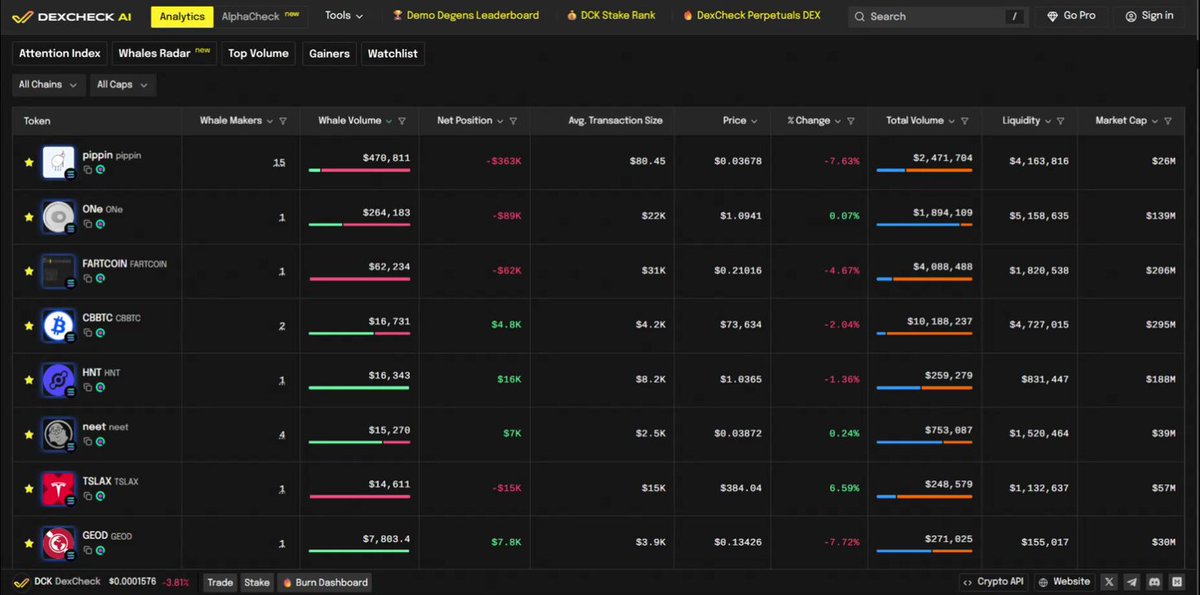The height and width of the screenshot is (595, 1200).
Task: Open the Burn Dashboard button
Action: 324,582
